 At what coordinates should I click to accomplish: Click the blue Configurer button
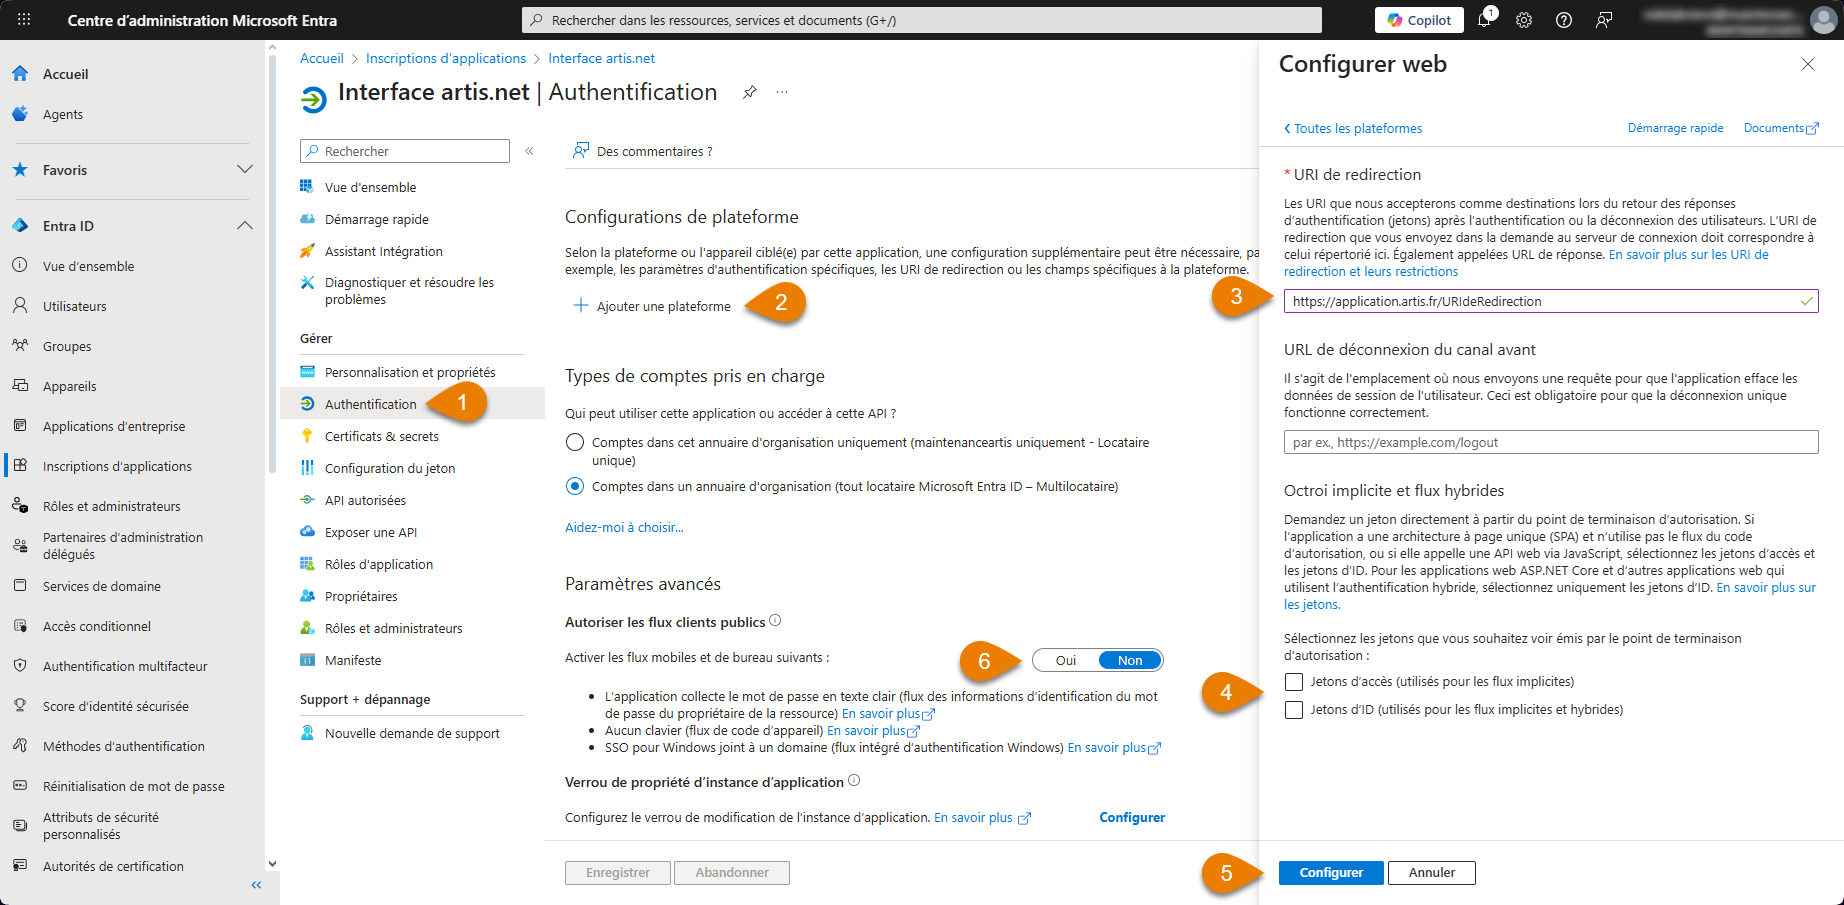coord(1330,872)
